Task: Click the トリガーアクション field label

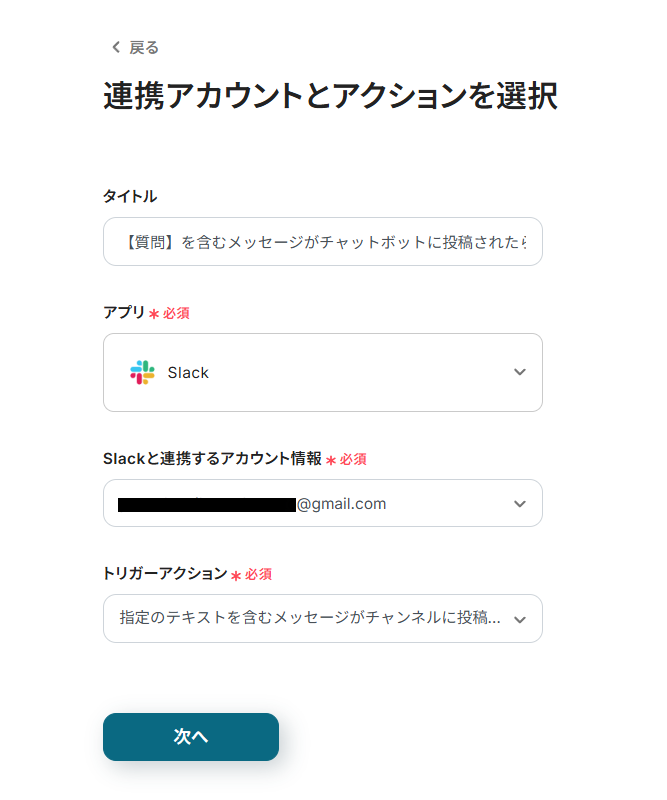Action: [x=165, y=573]
